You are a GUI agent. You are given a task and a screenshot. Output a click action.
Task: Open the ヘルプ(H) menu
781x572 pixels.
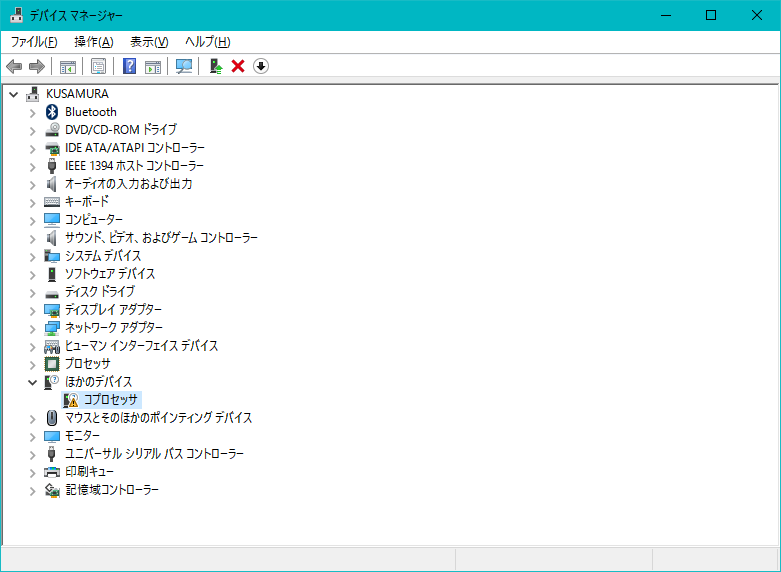207,42
